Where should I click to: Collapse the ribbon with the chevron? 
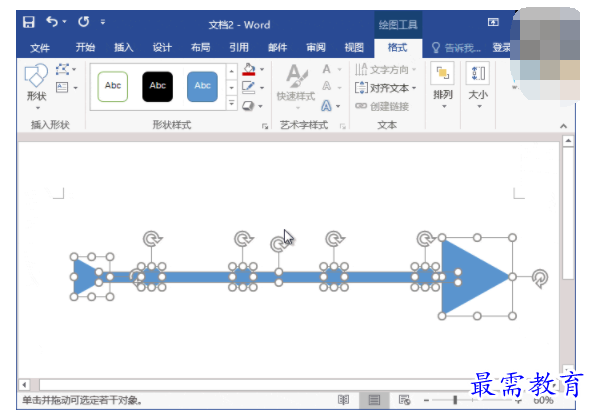click(x=564, y=126)
